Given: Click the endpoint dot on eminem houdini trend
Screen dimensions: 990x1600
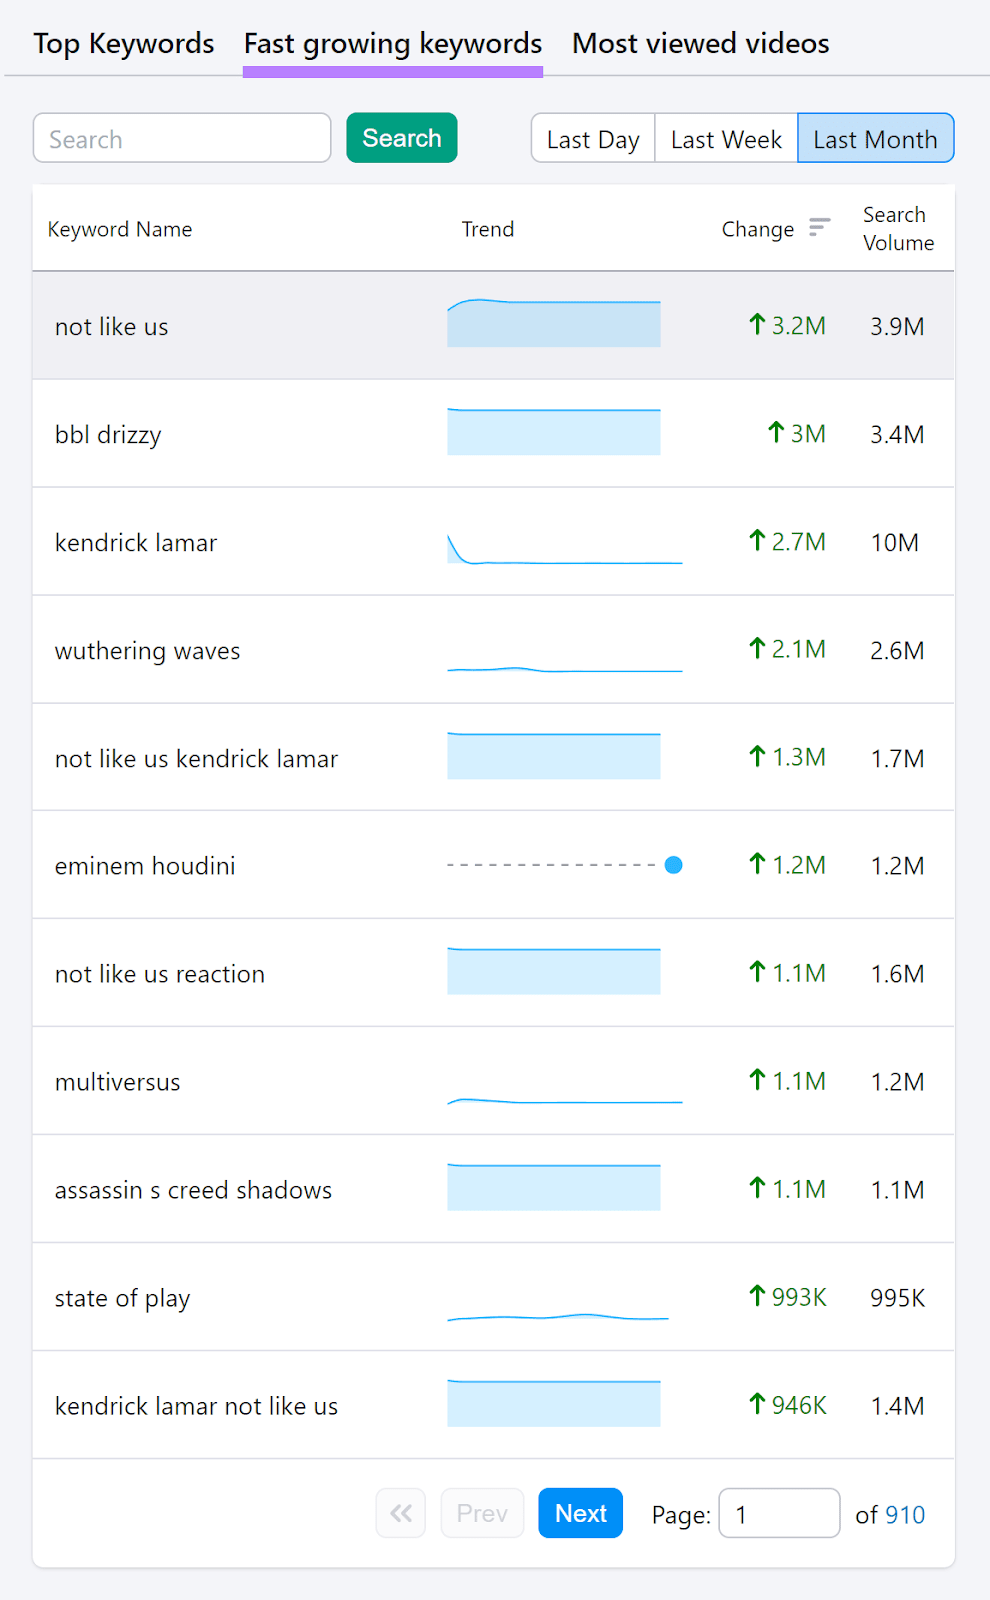Looking at the screenshot, I should point(673,864).
